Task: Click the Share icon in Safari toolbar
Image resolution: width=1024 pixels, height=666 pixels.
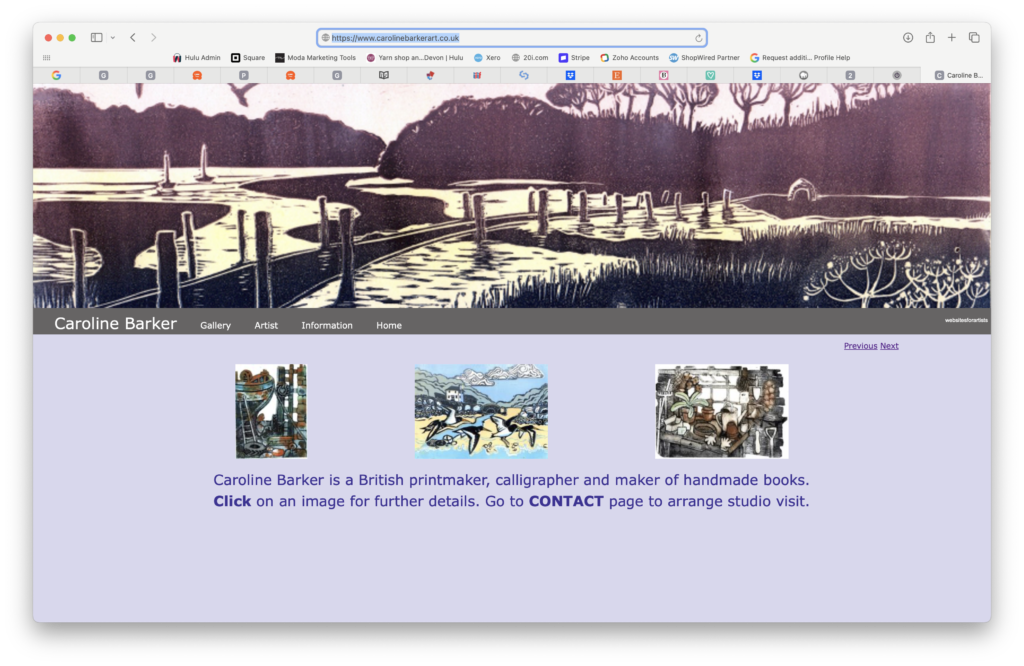Action: pyautogui.click(x=930, y=38)
